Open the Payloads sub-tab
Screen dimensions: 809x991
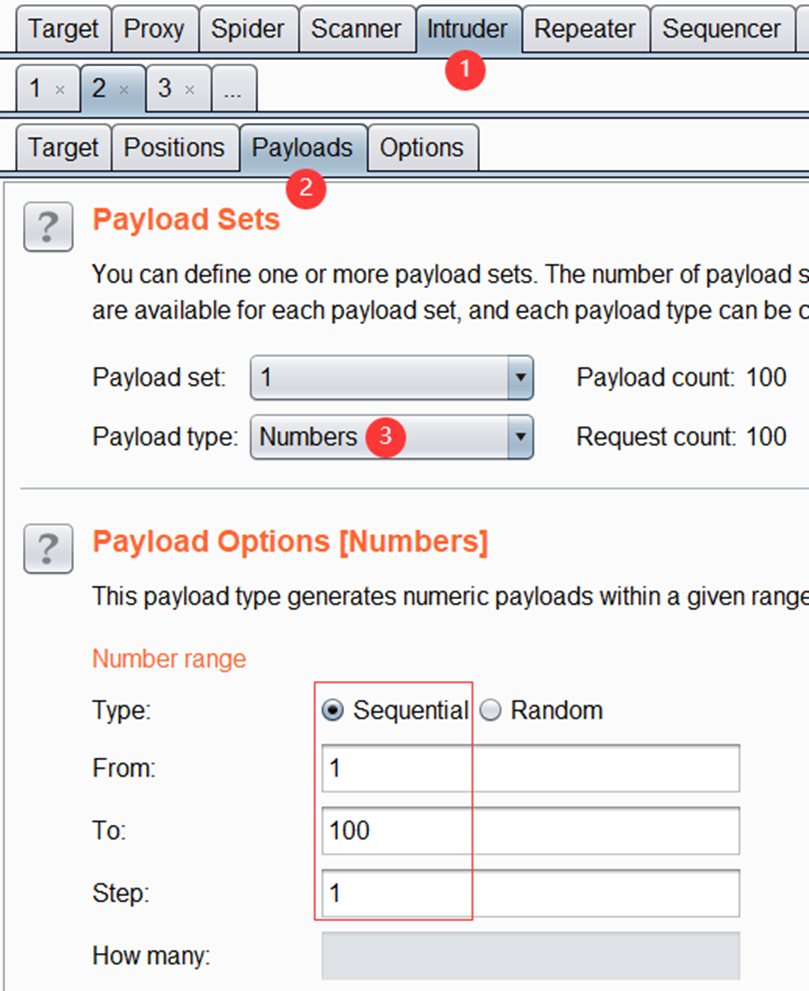coord(302,147)
